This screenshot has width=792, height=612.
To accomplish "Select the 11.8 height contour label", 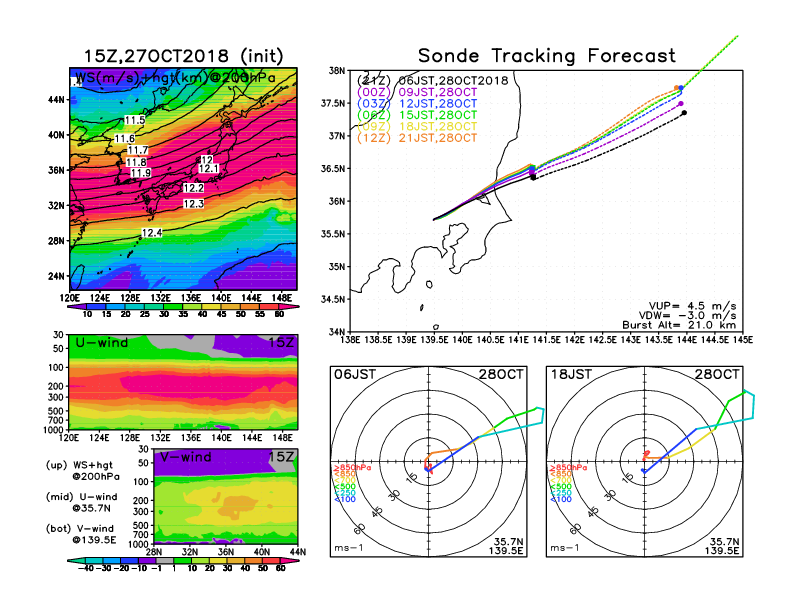I will 136,162.
